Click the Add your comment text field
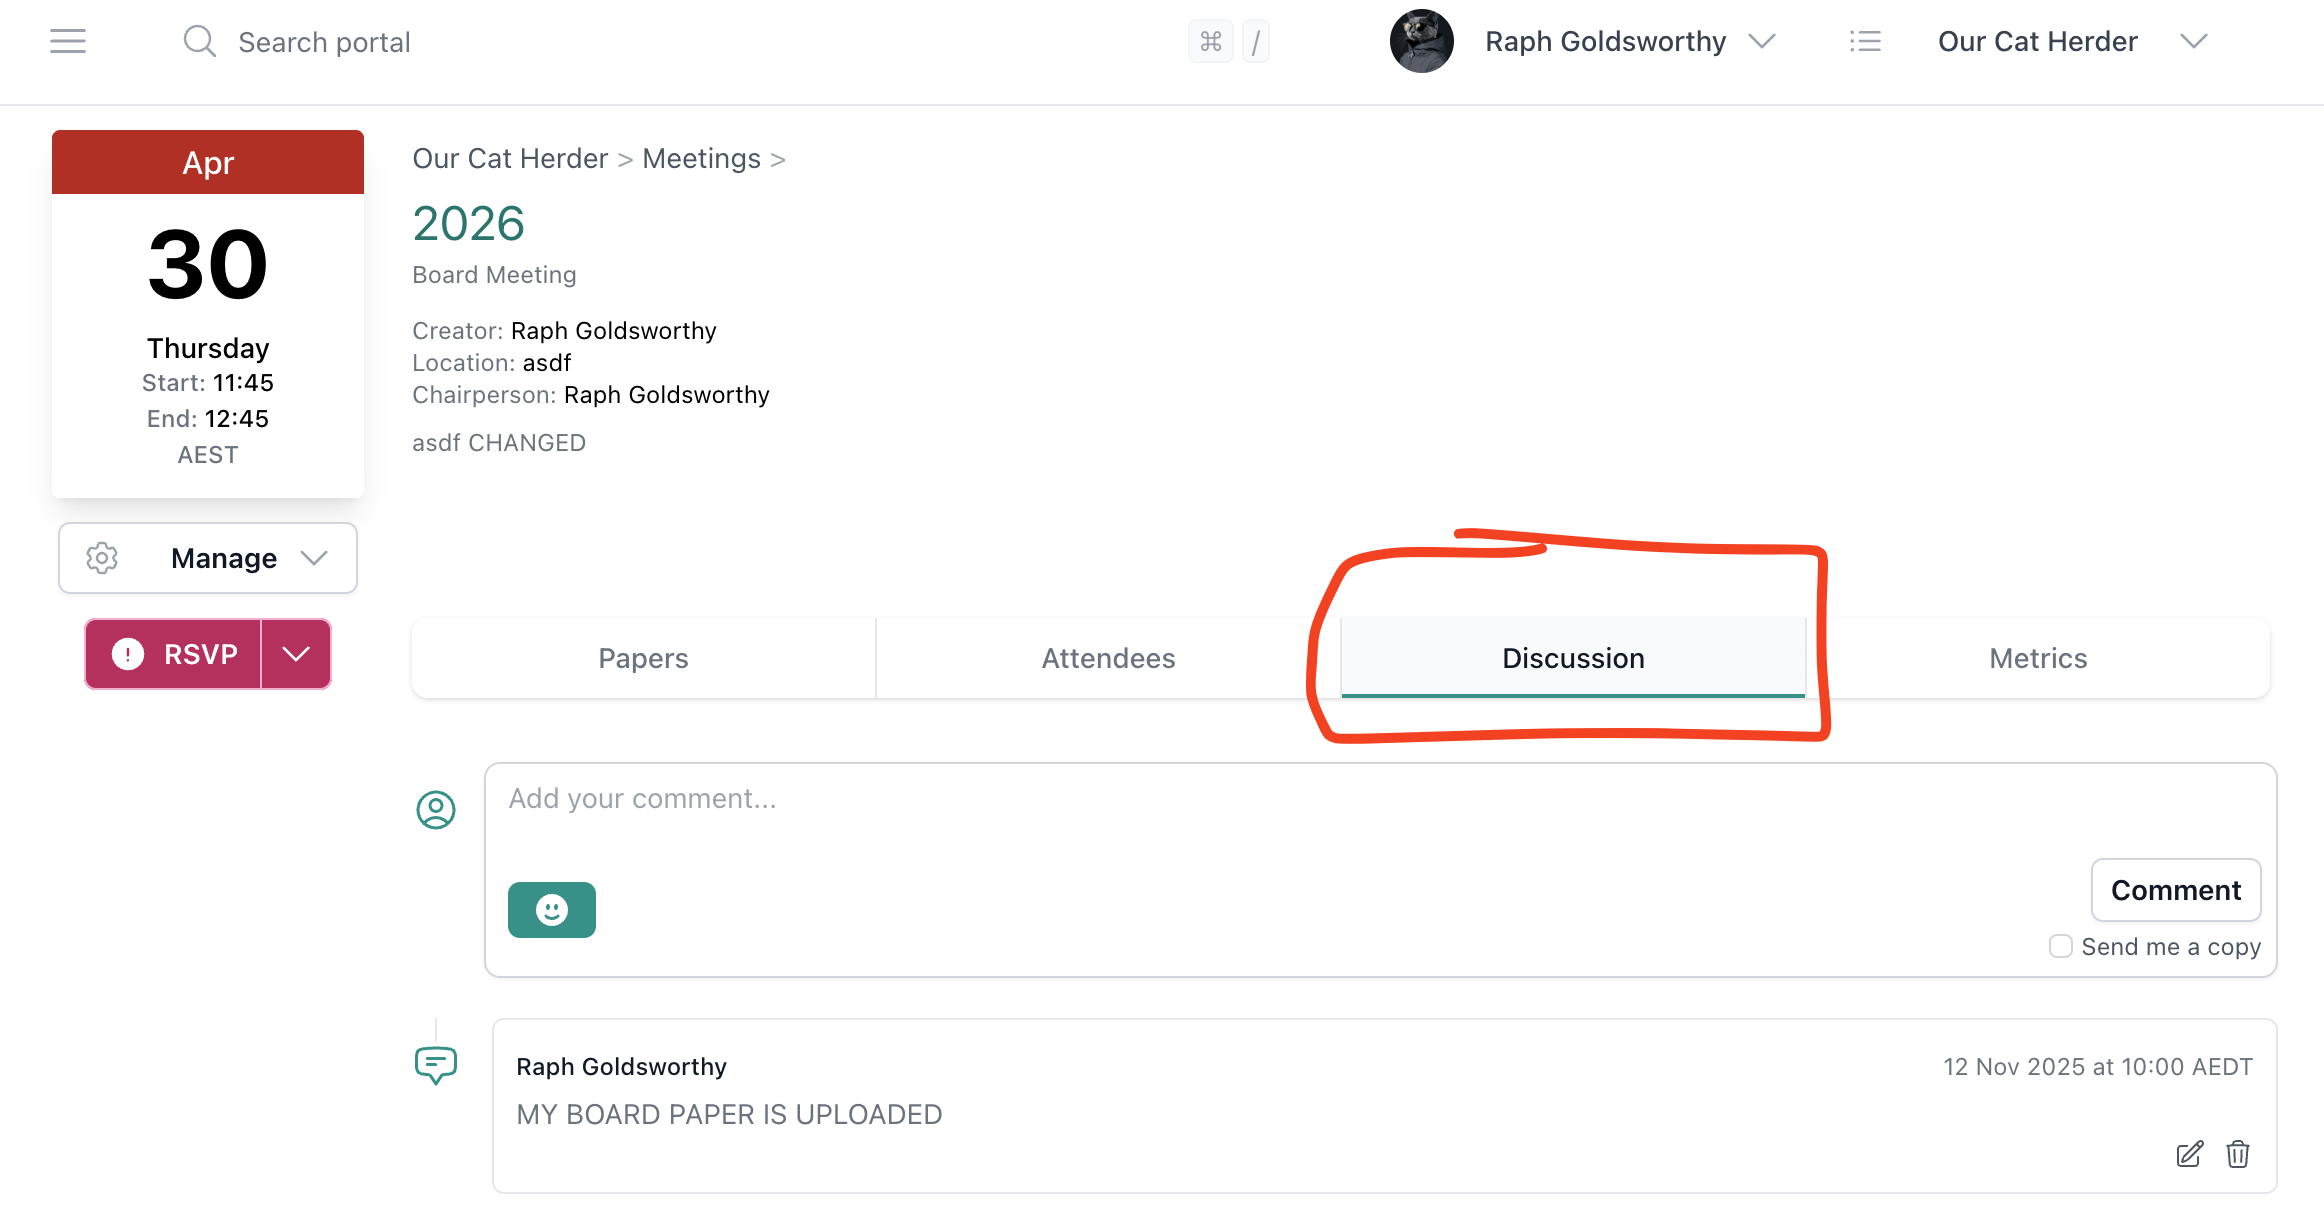The height and width of the screenshot is (1230, 2324). click(x=1000, y=798)
